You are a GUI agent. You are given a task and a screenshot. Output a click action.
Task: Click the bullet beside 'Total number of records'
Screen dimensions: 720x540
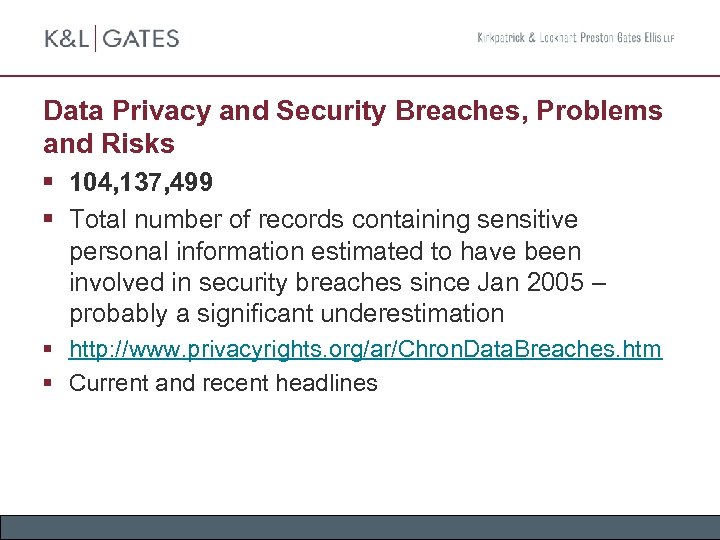[50, 218]
